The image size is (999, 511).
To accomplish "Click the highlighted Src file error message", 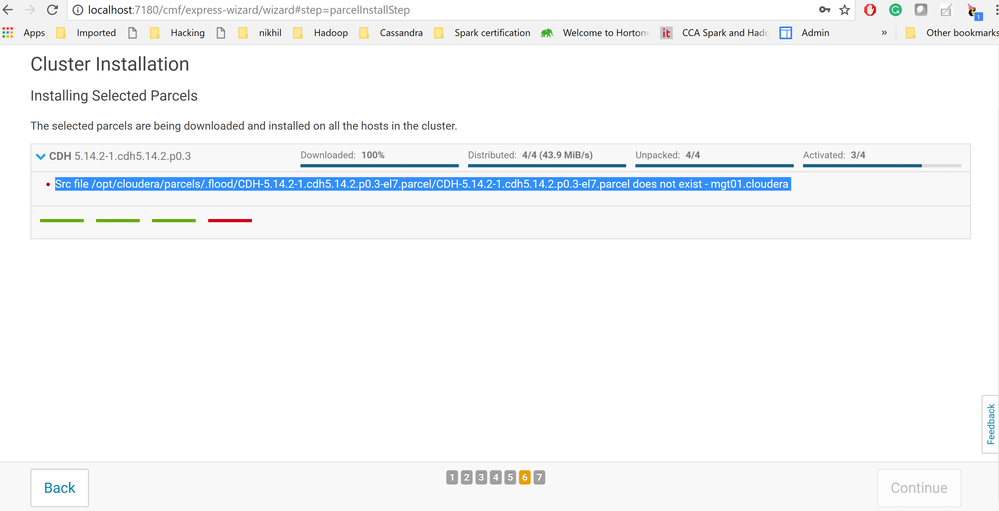I will pos(422,184).
